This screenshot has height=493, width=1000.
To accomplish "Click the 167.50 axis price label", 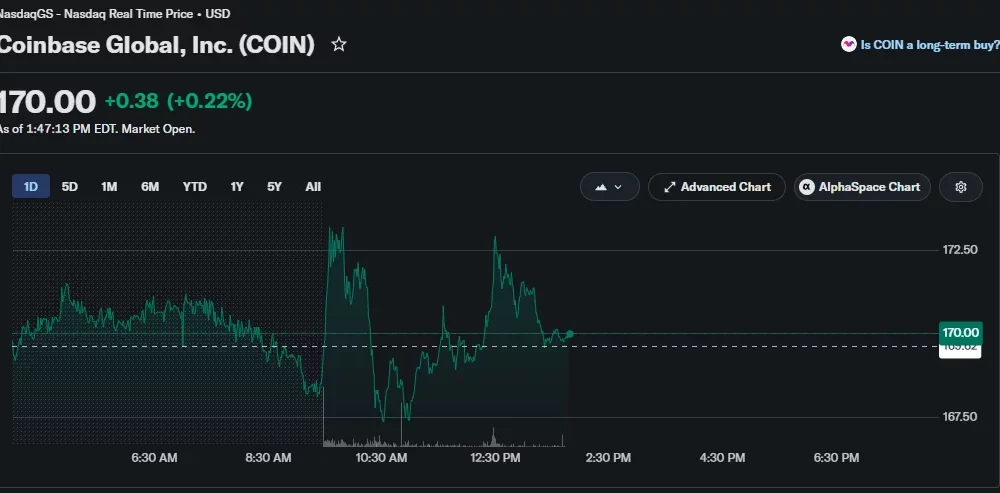I will (960, 416).
